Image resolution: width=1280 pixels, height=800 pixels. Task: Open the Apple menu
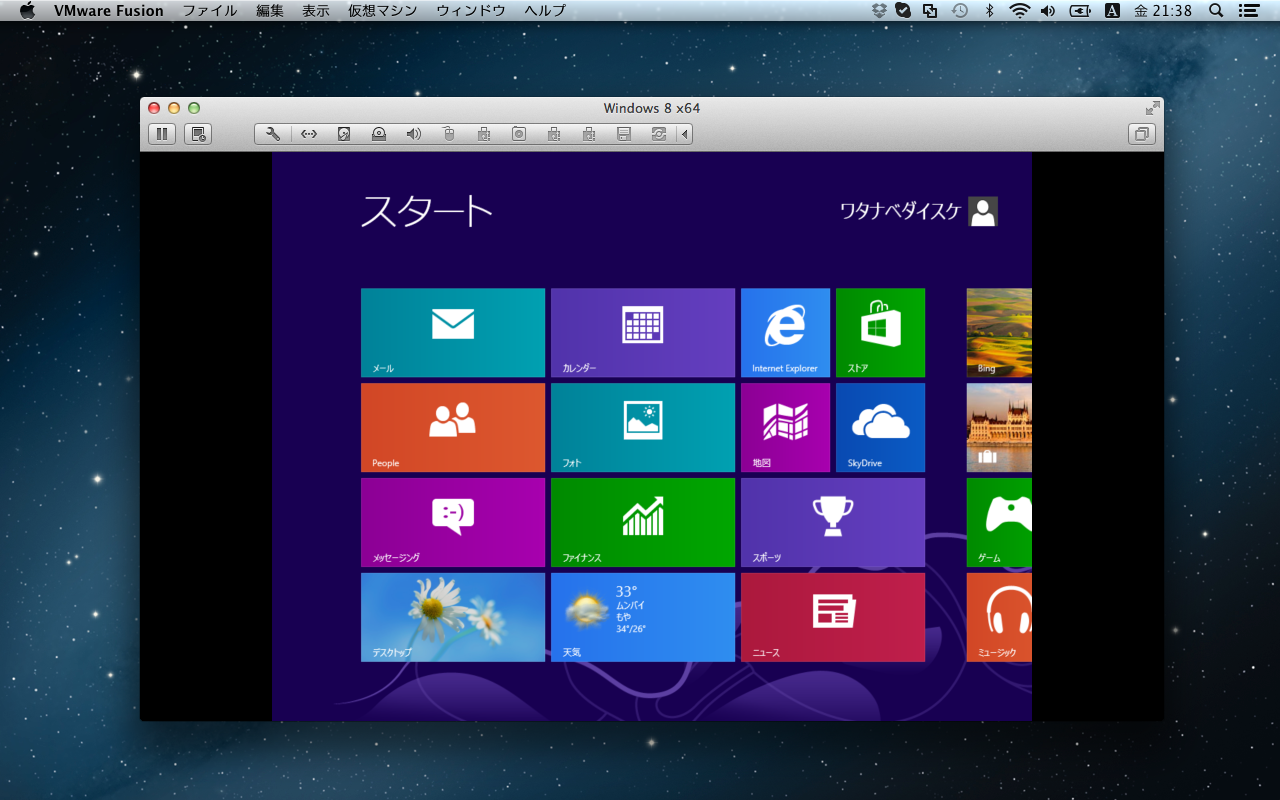(27, 11)
